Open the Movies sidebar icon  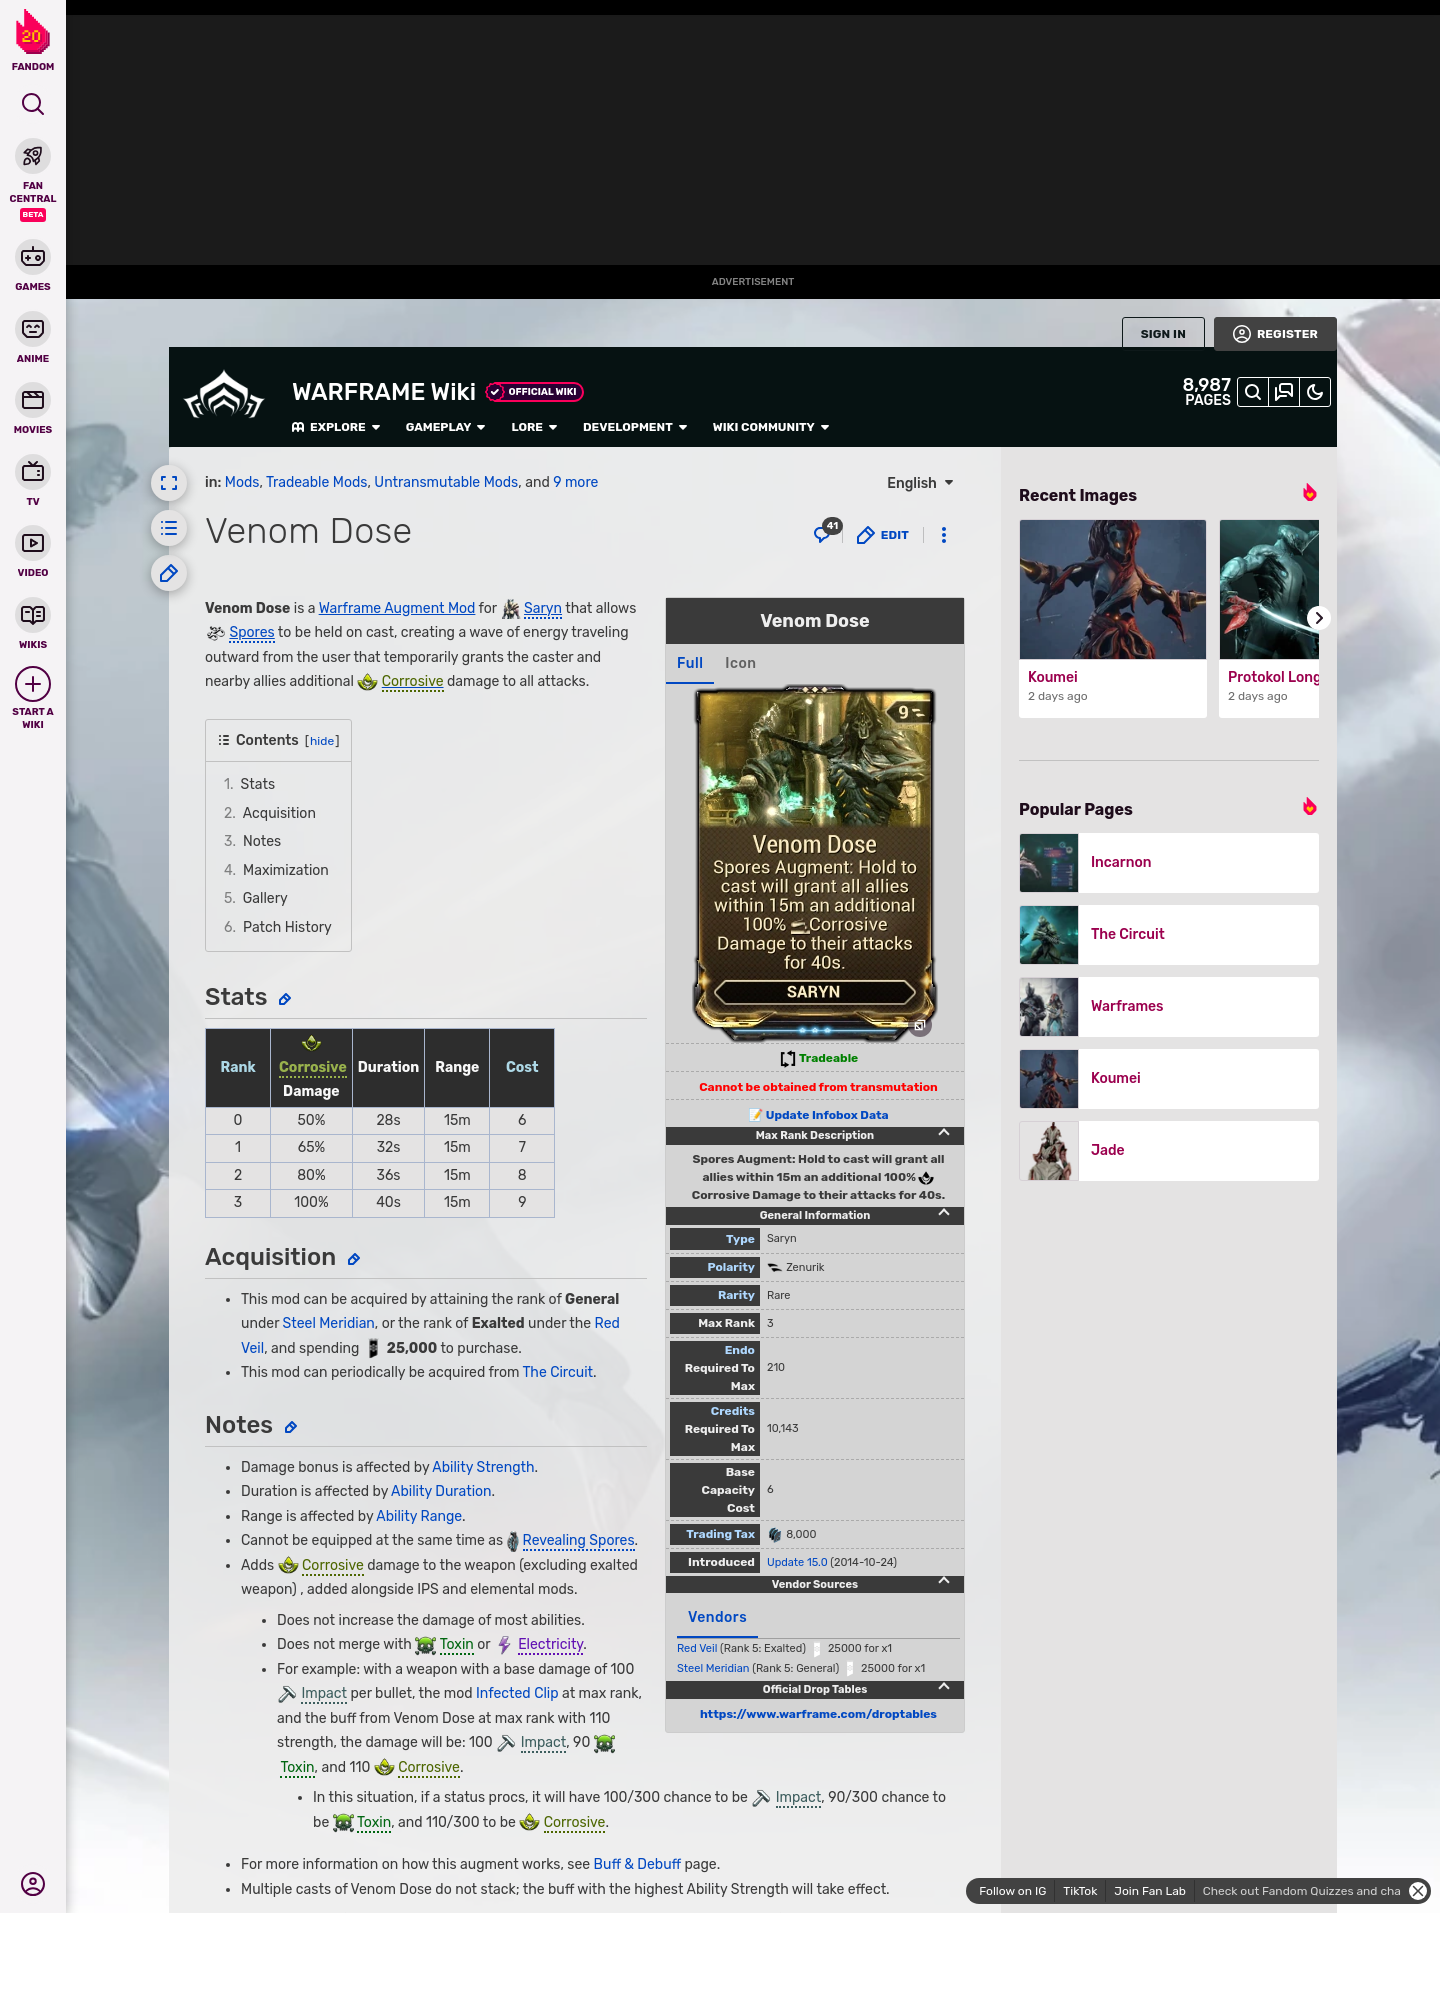click(x=33, y=400)
